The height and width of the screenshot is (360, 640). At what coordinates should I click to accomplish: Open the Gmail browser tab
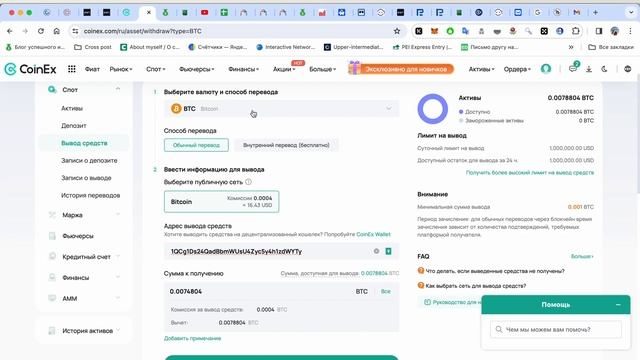pos(576,13)
